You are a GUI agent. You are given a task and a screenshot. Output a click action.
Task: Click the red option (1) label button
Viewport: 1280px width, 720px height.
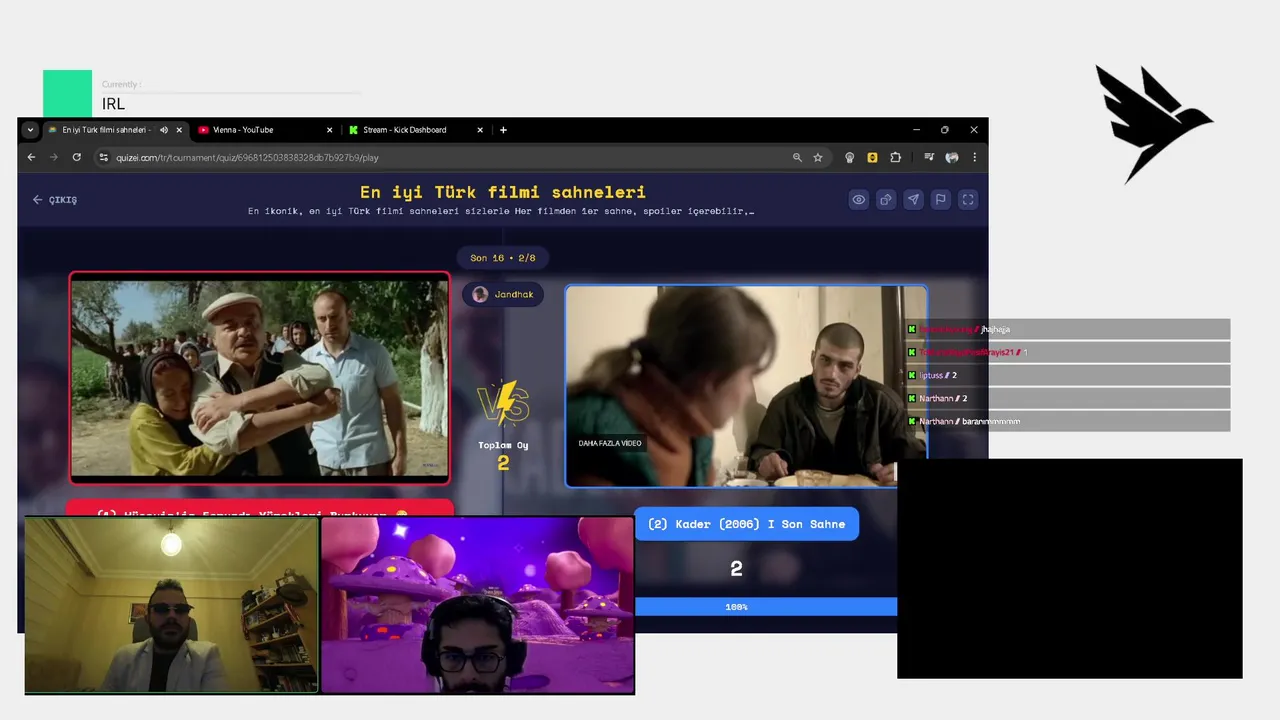point(259,508)
